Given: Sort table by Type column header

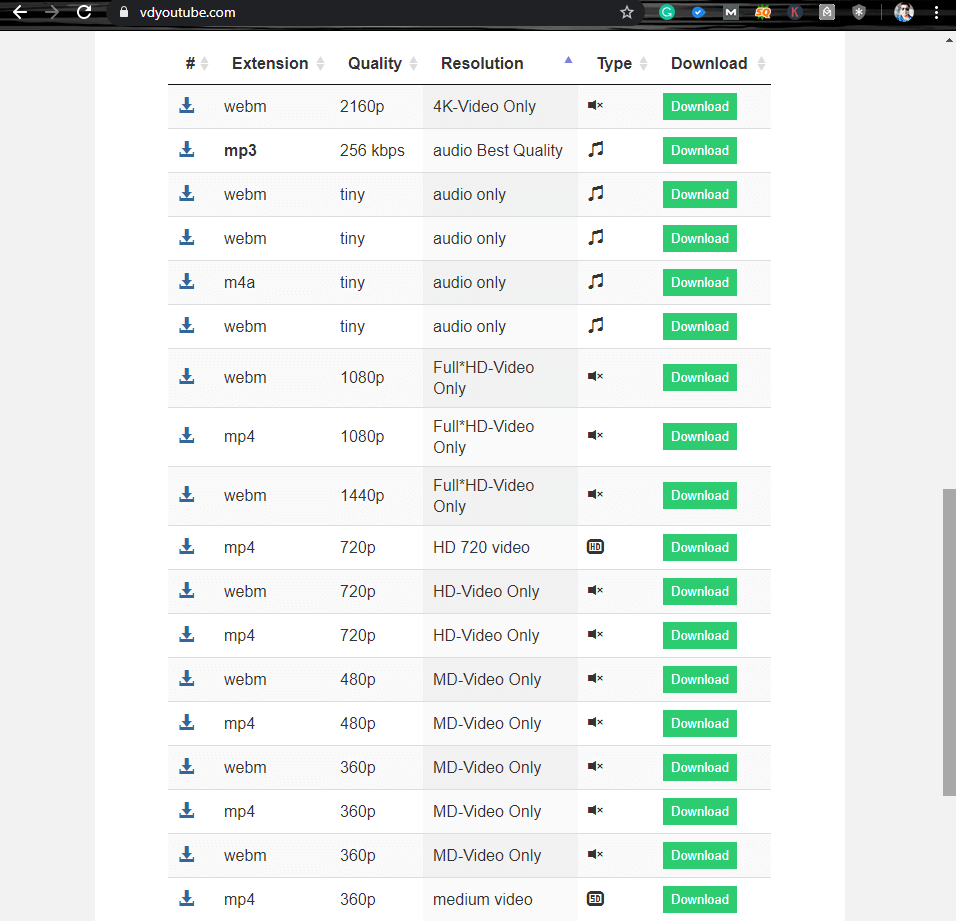Looking at the screenshot, I should click(x=614, y=63).
